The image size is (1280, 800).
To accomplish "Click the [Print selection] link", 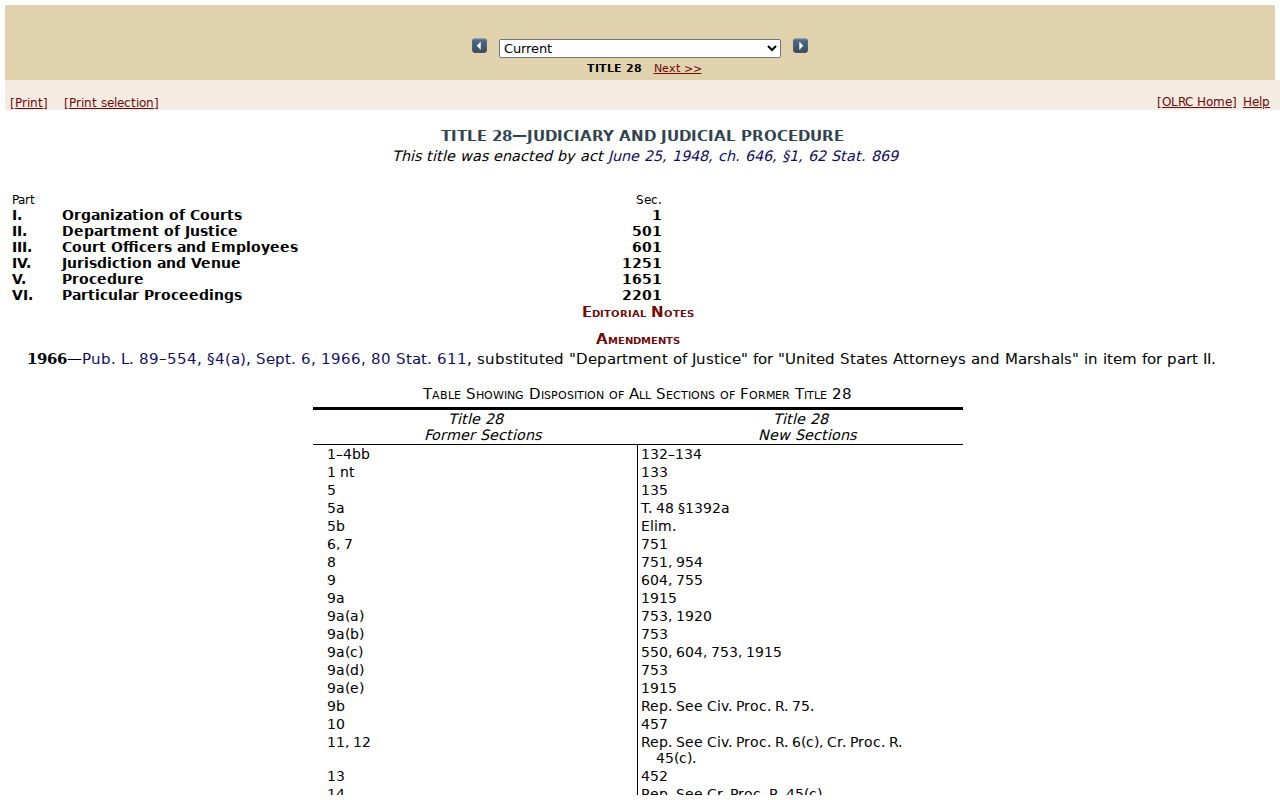I will click(x=111, y=103).
